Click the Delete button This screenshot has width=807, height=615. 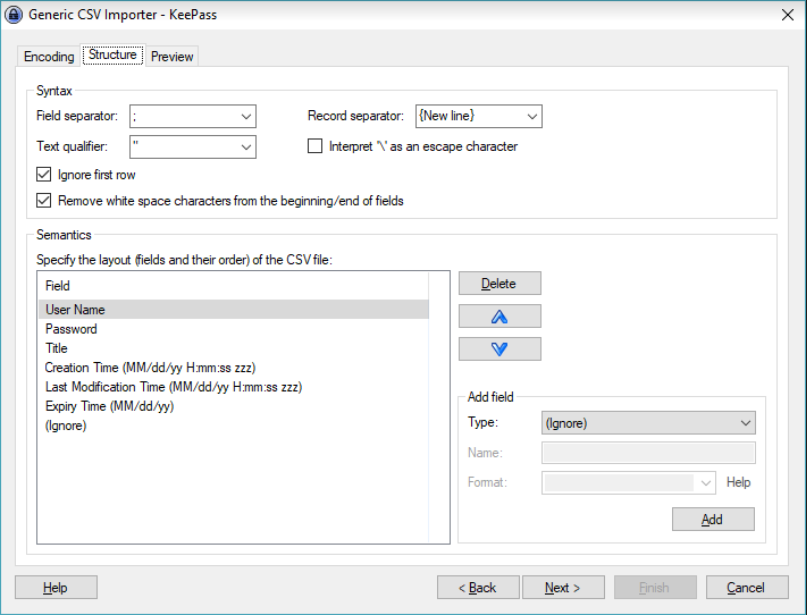tap(499, 283)
